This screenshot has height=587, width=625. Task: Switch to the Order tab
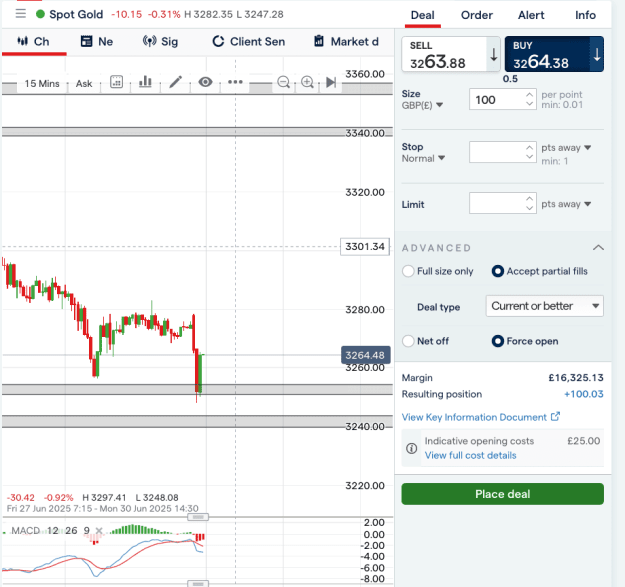pyautogui.click(x=477, y=15)
